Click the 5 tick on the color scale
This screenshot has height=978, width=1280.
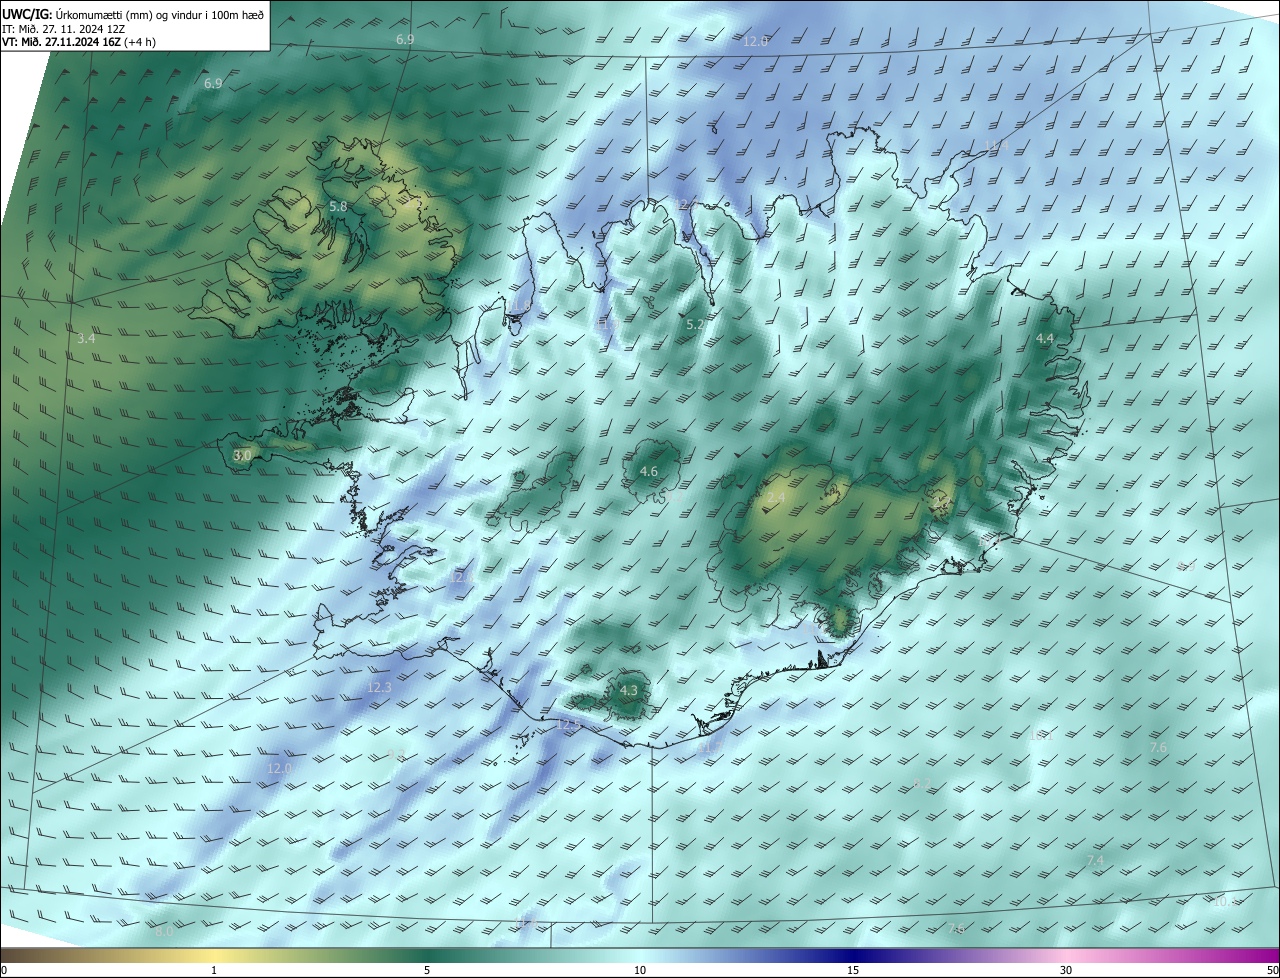[x=427, y=970]
